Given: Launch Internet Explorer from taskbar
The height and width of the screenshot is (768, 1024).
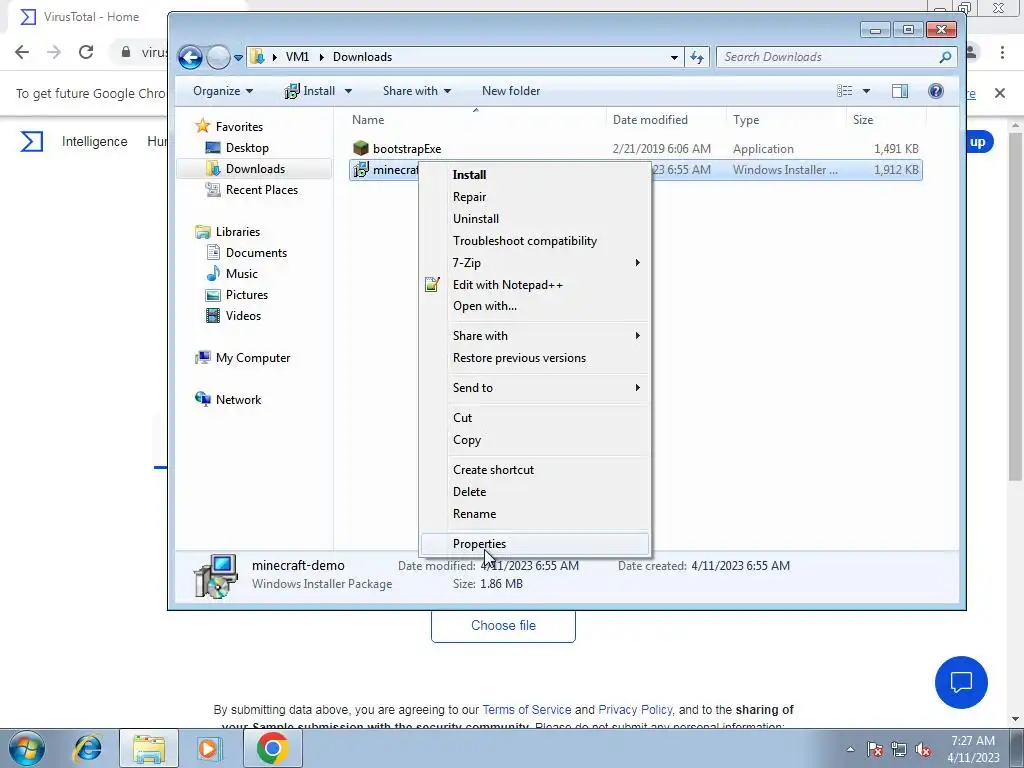Looking at the screenshot, I should point(88,748).
